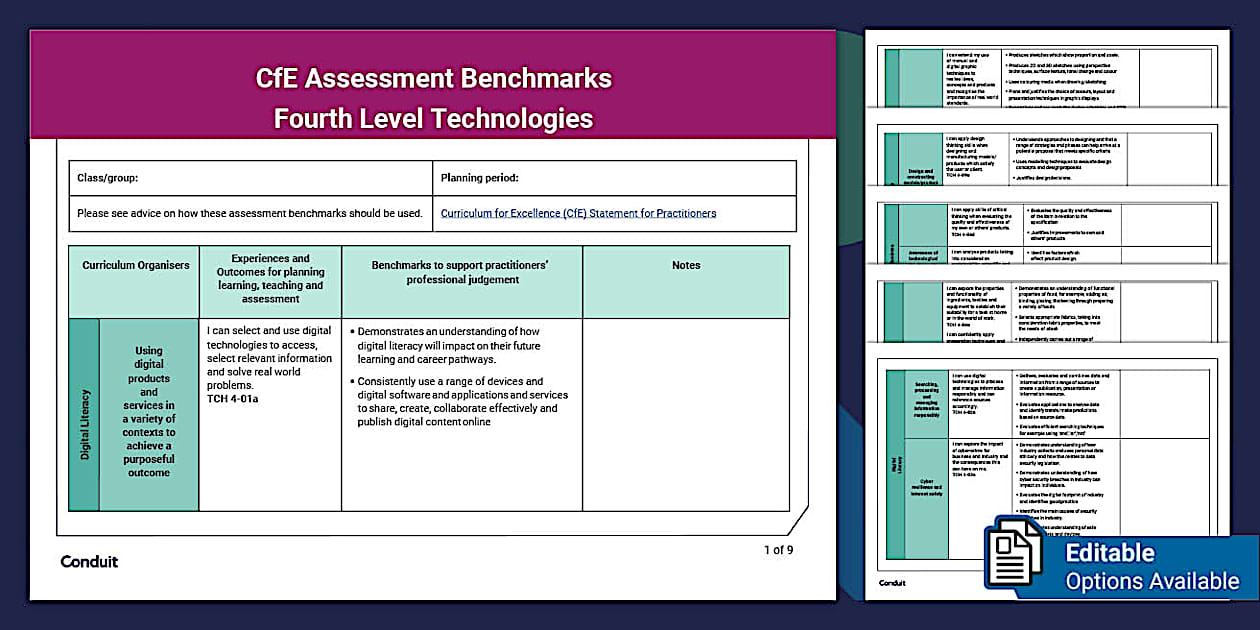This screenshot has width=1260, height=630.
Task: Click the Planning period field
Action: [x=614, y=178]
